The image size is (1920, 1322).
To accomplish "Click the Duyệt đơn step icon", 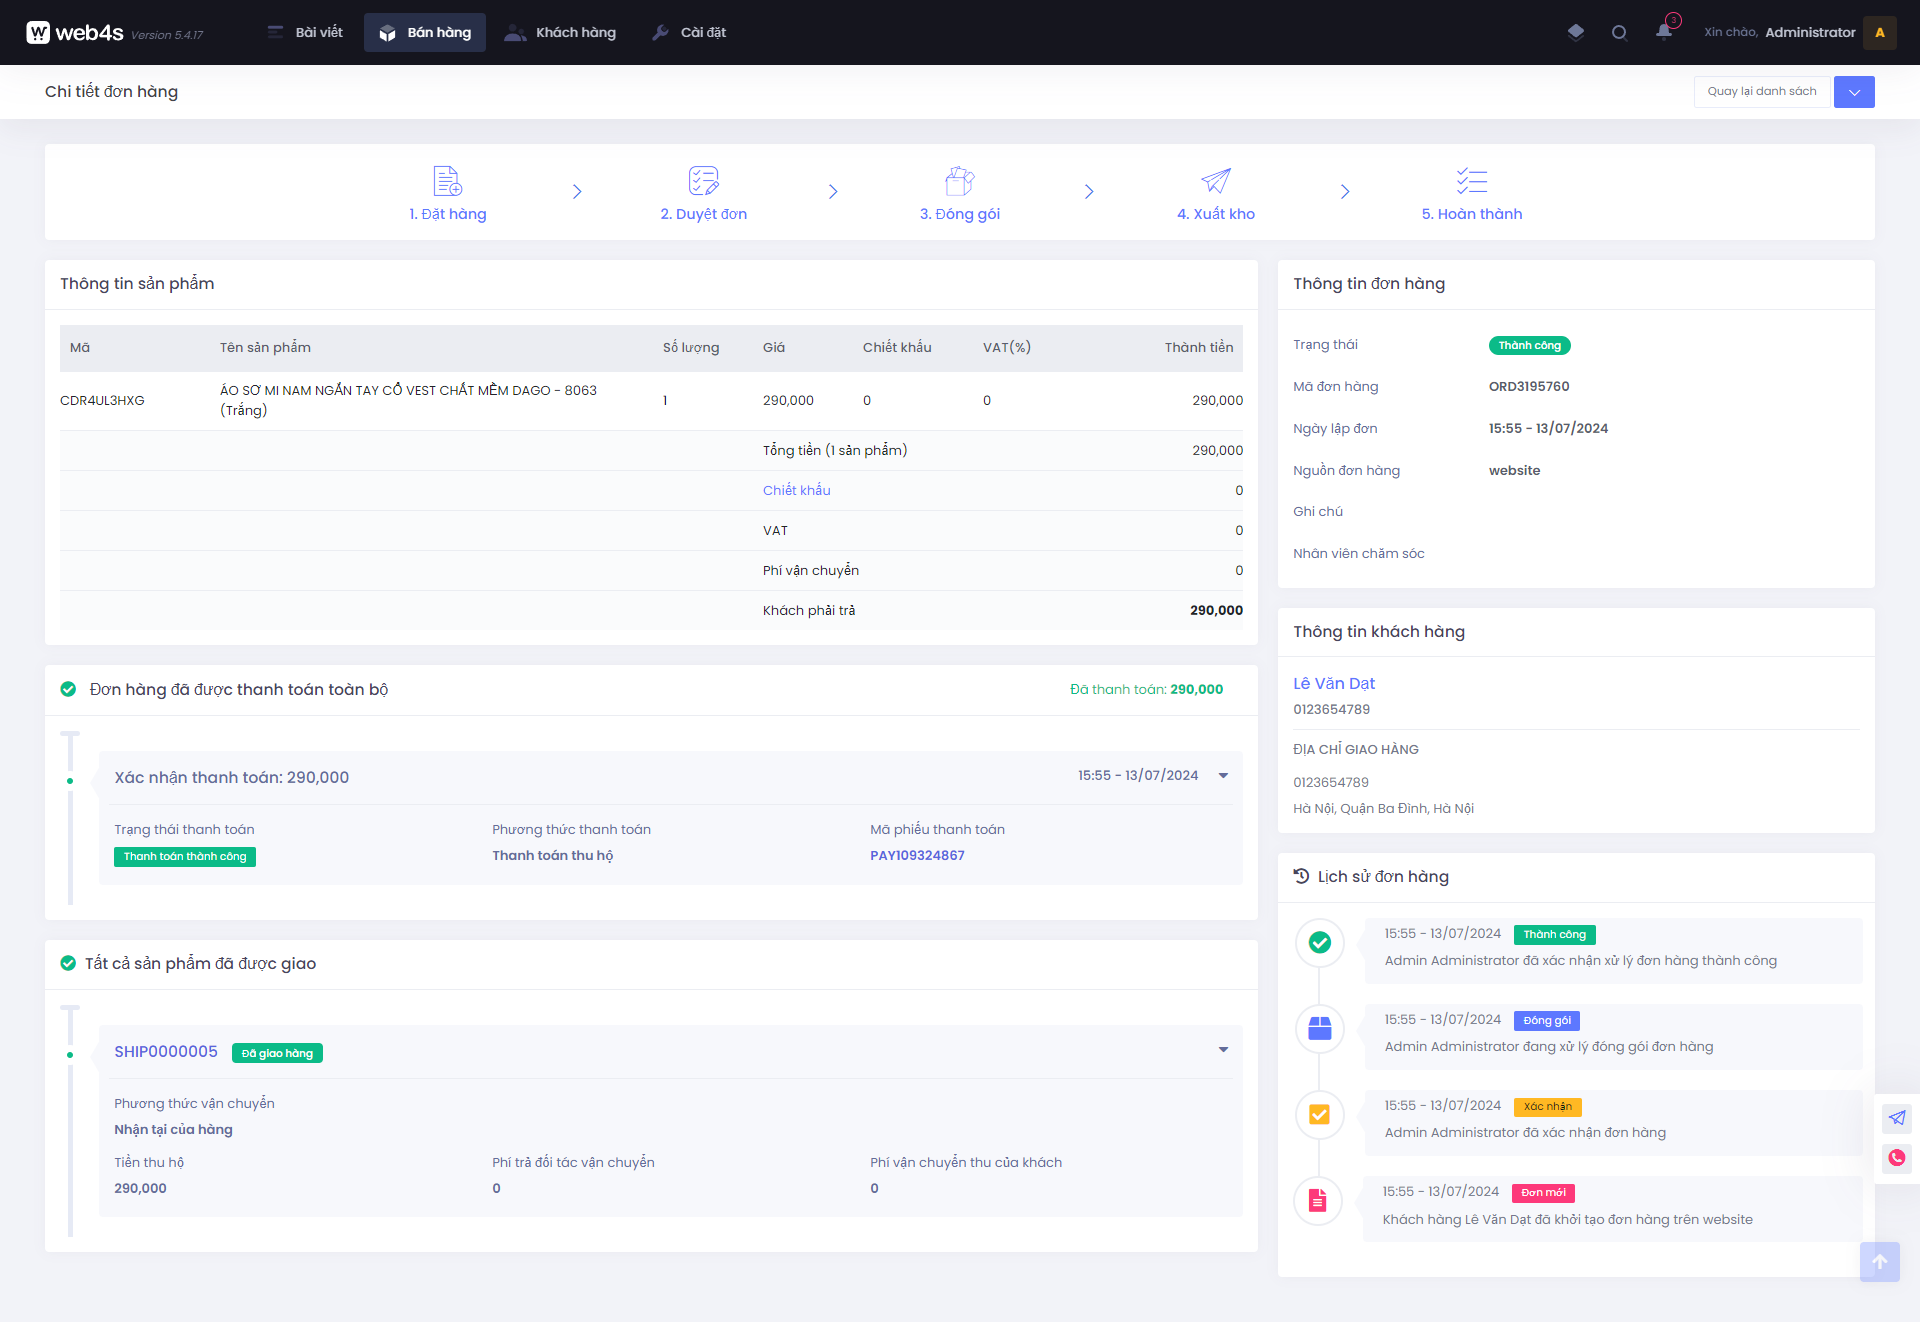I will (703, 181).
